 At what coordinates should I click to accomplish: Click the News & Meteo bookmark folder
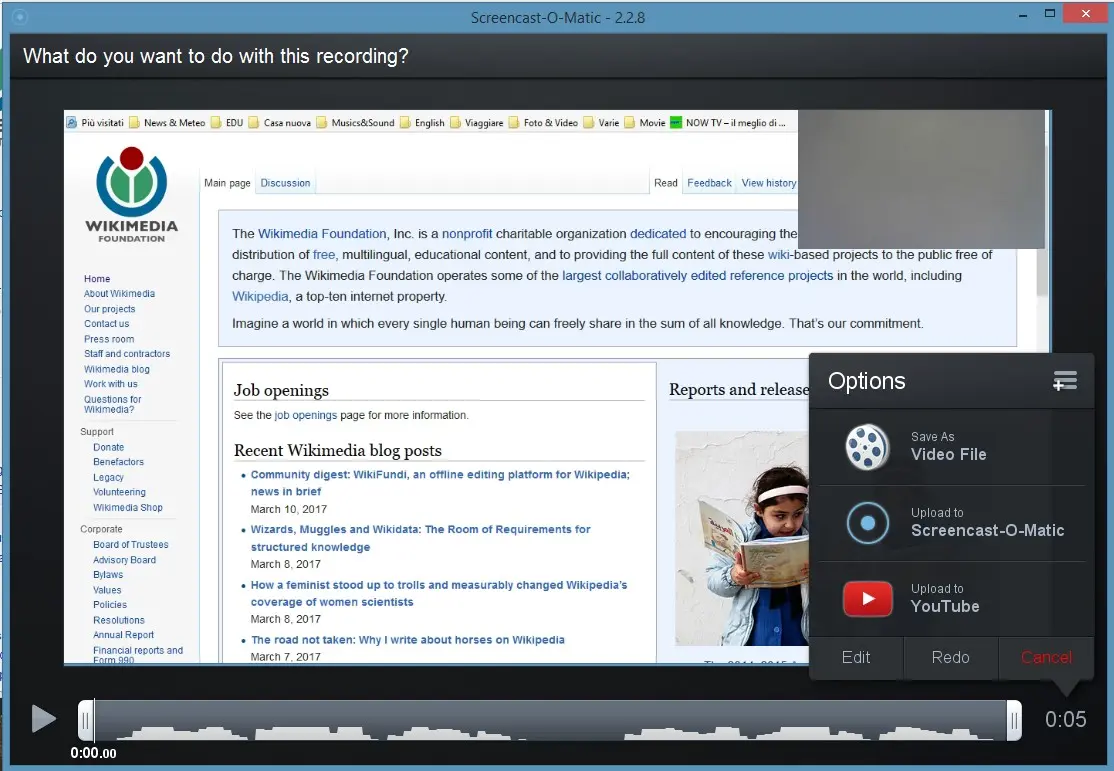167,122
